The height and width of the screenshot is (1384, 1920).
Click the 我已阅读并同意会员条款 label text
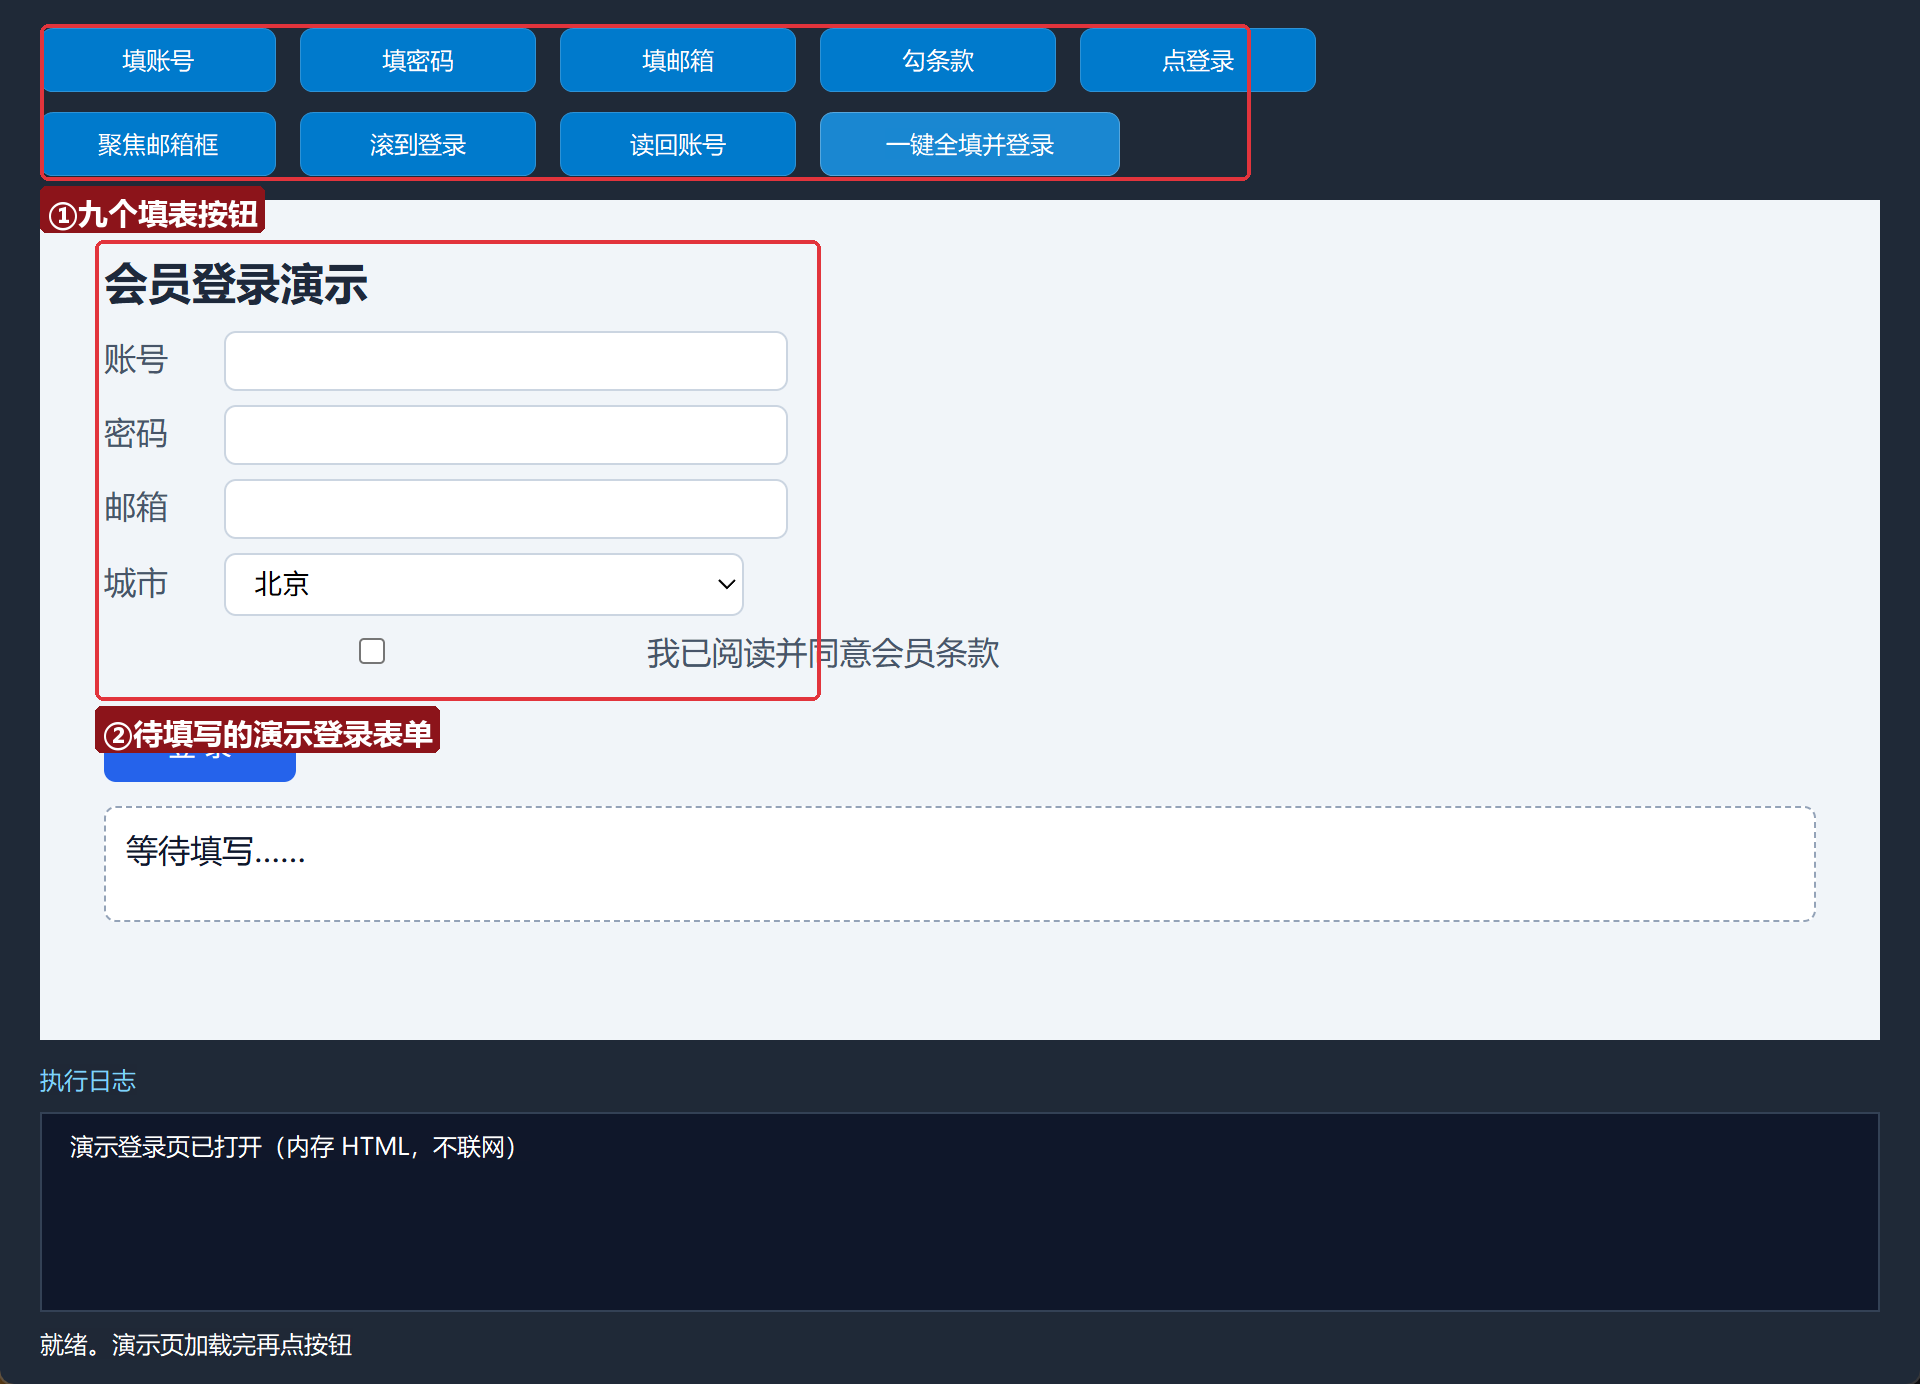[x=823, y=653]
